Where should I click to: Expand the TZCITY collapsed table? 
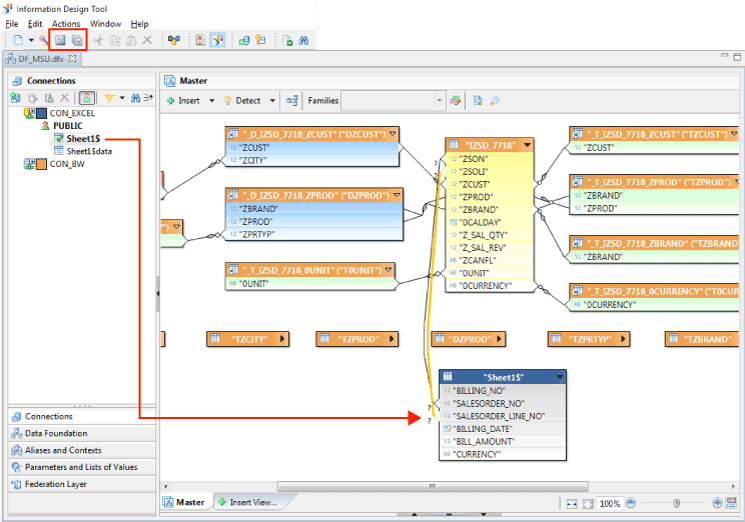282,339
